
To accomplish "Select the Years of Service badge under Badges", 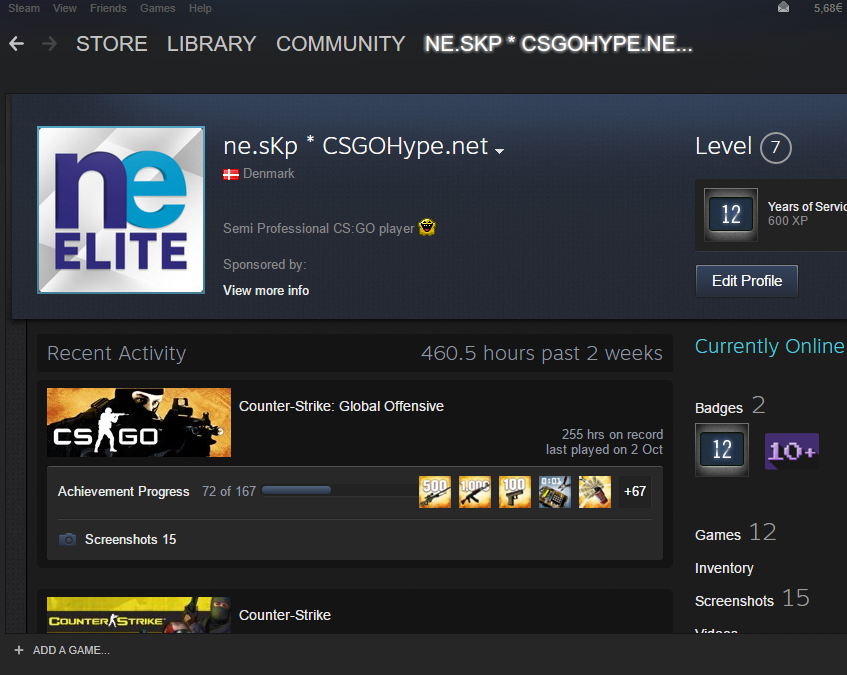I will pos(722,450).
